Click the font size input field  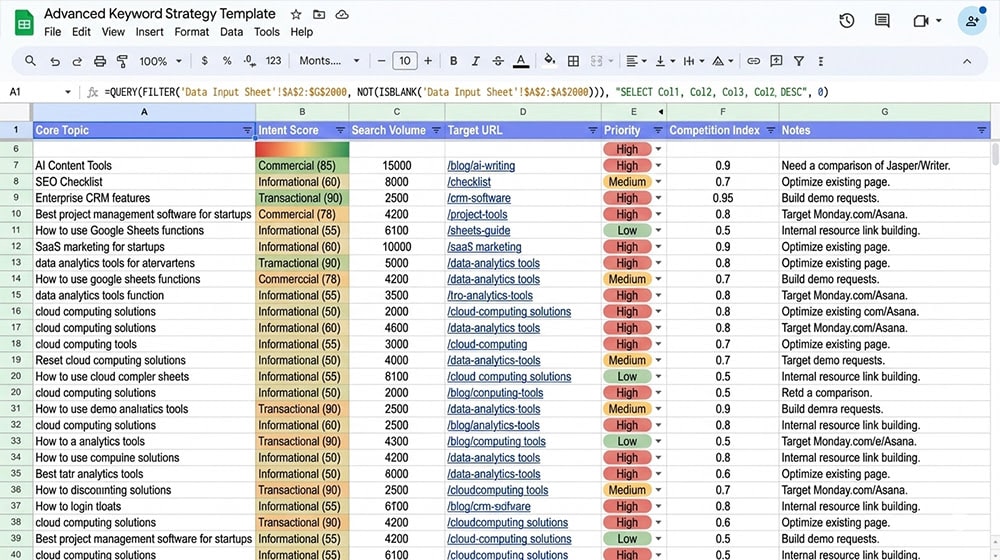point(404,61)
